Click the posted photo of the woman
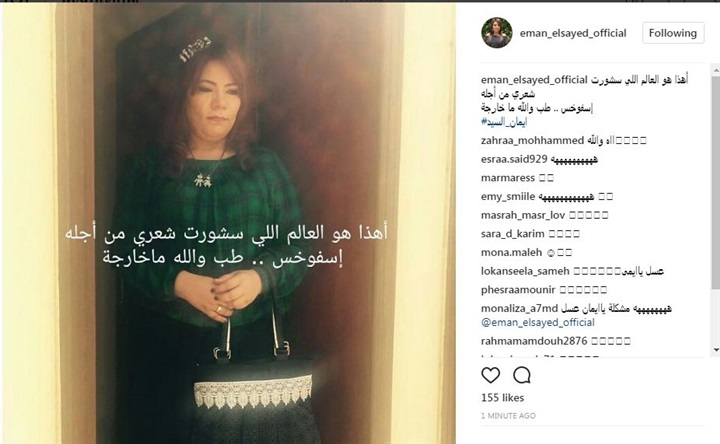 pyautogui.click(x=229, y=224)
